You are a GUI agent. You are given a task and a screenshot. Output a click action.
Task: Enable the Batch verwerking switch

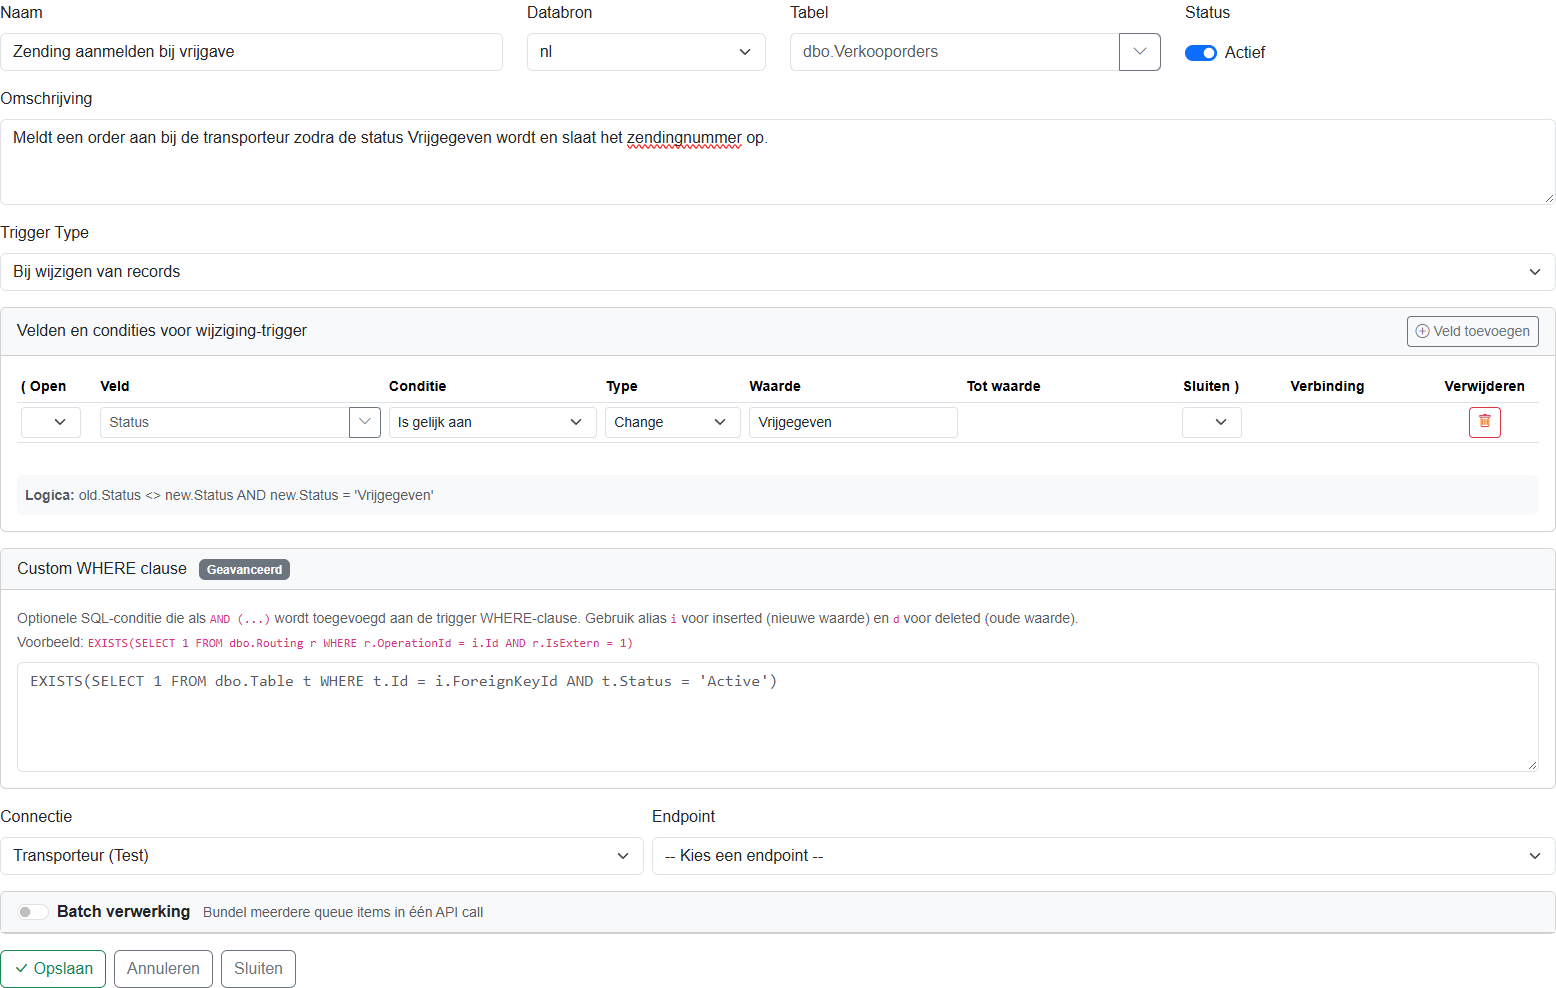[x=33, y=912]
